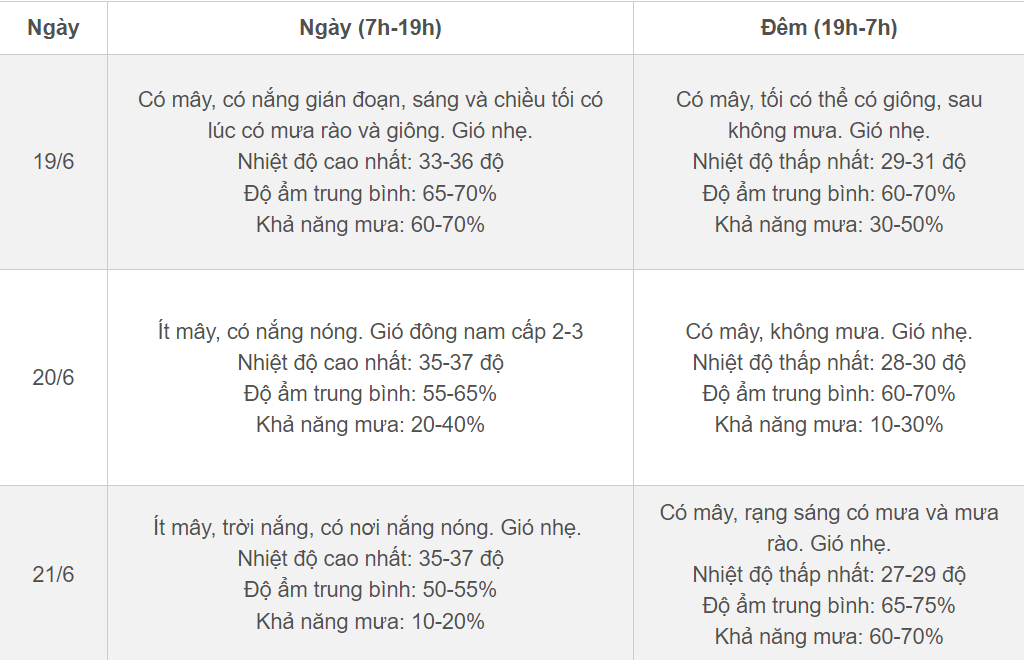Viewport: 1024px width, 660px height.
Task: Click "Khả năng mưa: 30-50%" text
Action: [x=828, y=225]
